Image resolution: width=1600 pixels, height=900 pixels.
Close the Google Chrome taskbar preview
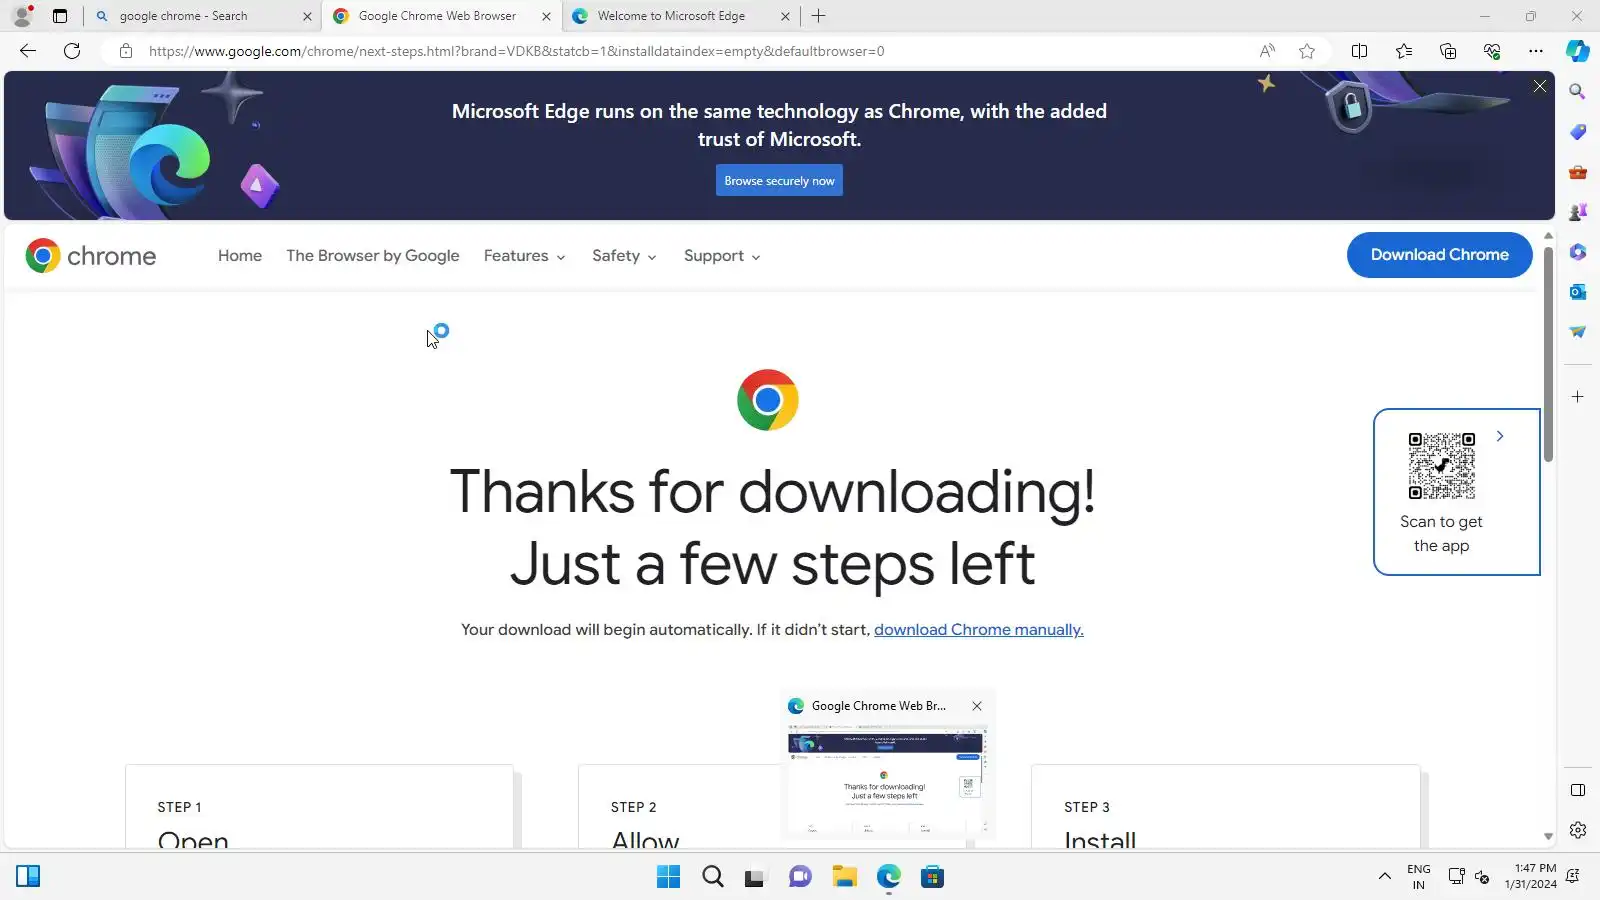(x=977, y=706)
